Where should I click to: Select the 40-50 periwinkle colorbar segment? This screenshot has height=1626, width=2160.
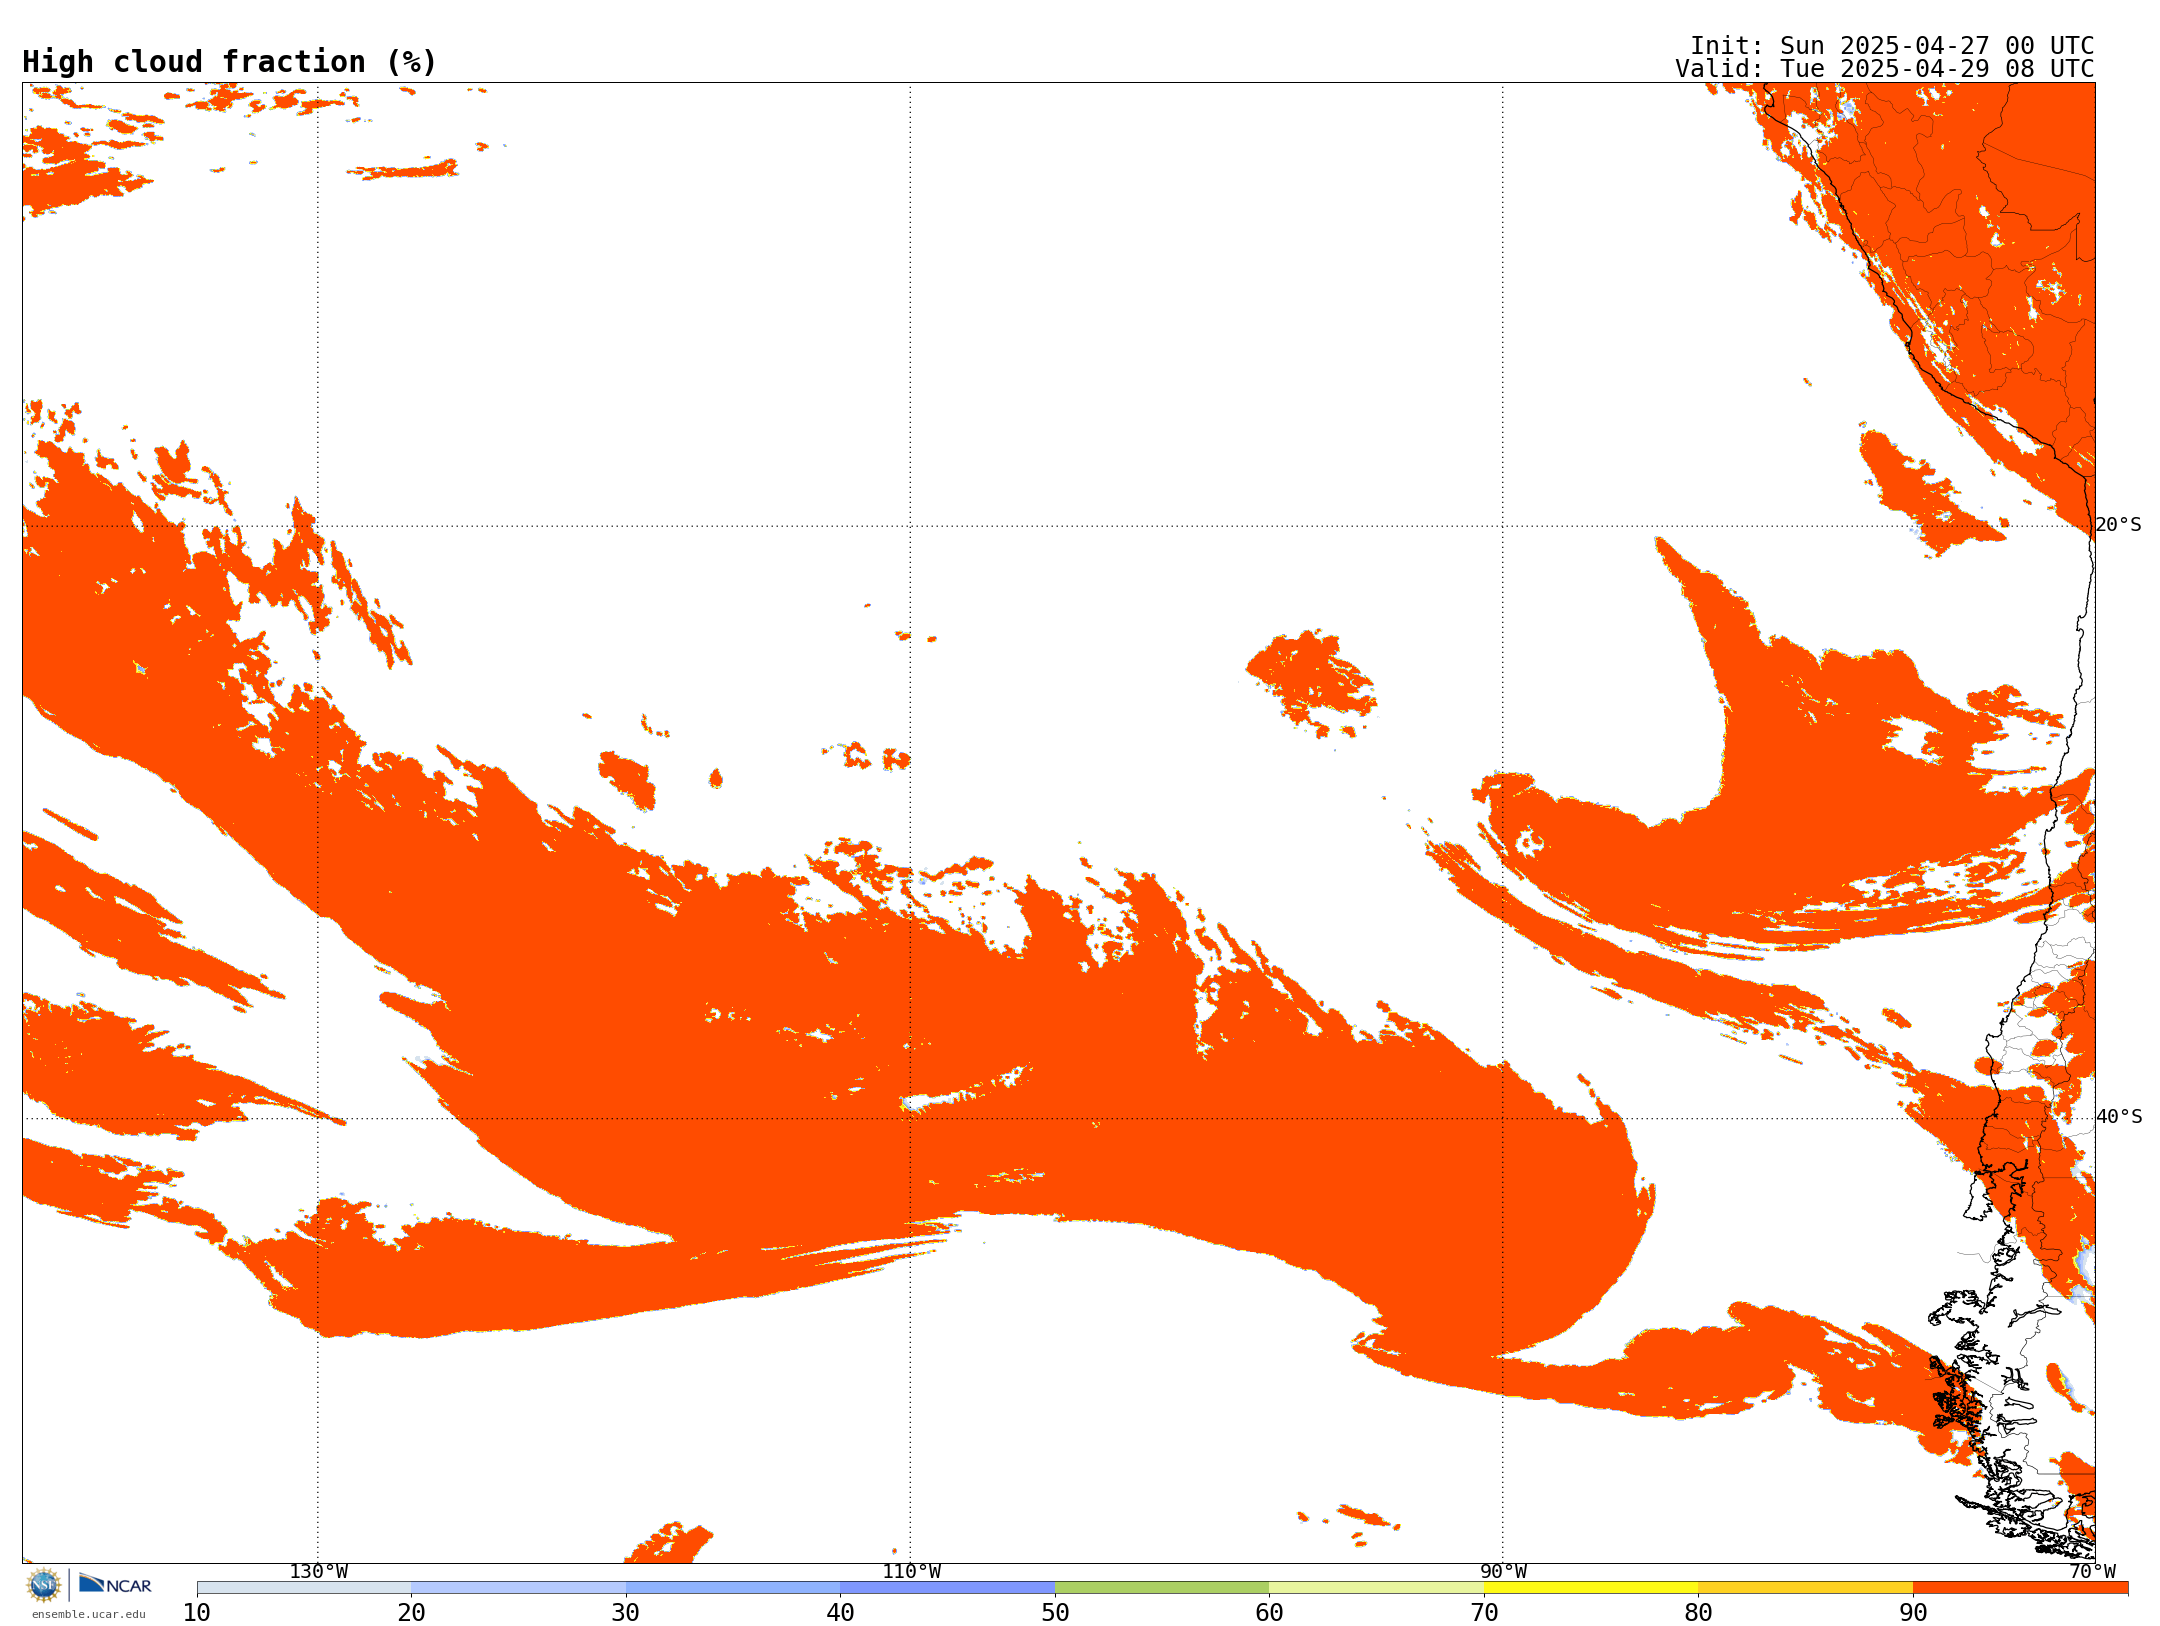[947, 1588]
